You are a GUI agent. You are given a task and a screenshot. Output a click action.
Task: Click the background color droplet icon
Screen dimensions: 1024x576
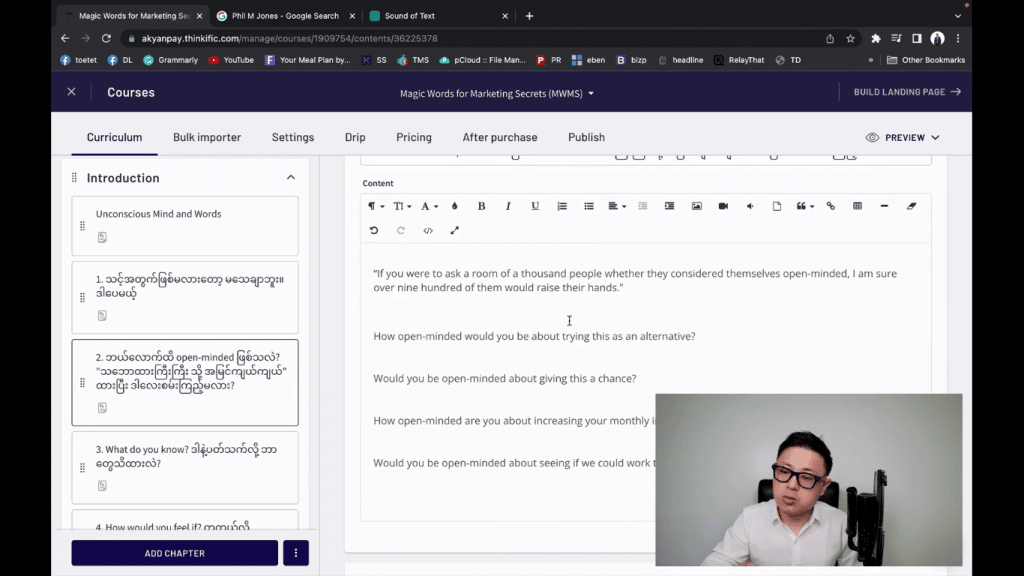(x=455, y=206)
